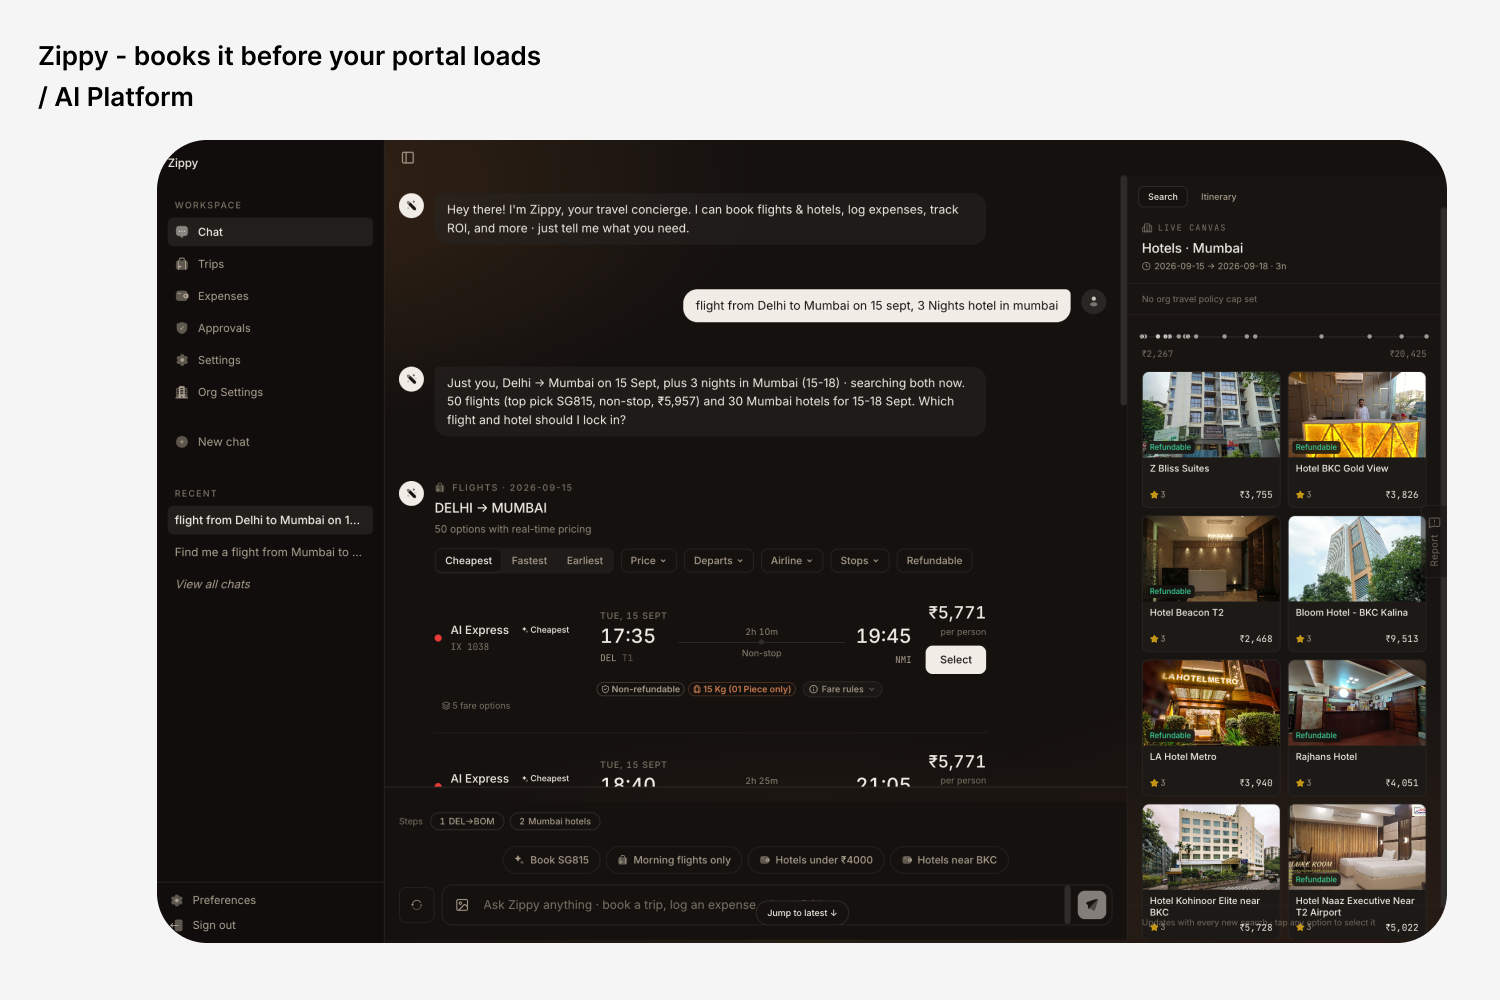Screen dimensions: 1500x1000
Task: Expand Fare rules on first flight
Action: coord(842,689)
